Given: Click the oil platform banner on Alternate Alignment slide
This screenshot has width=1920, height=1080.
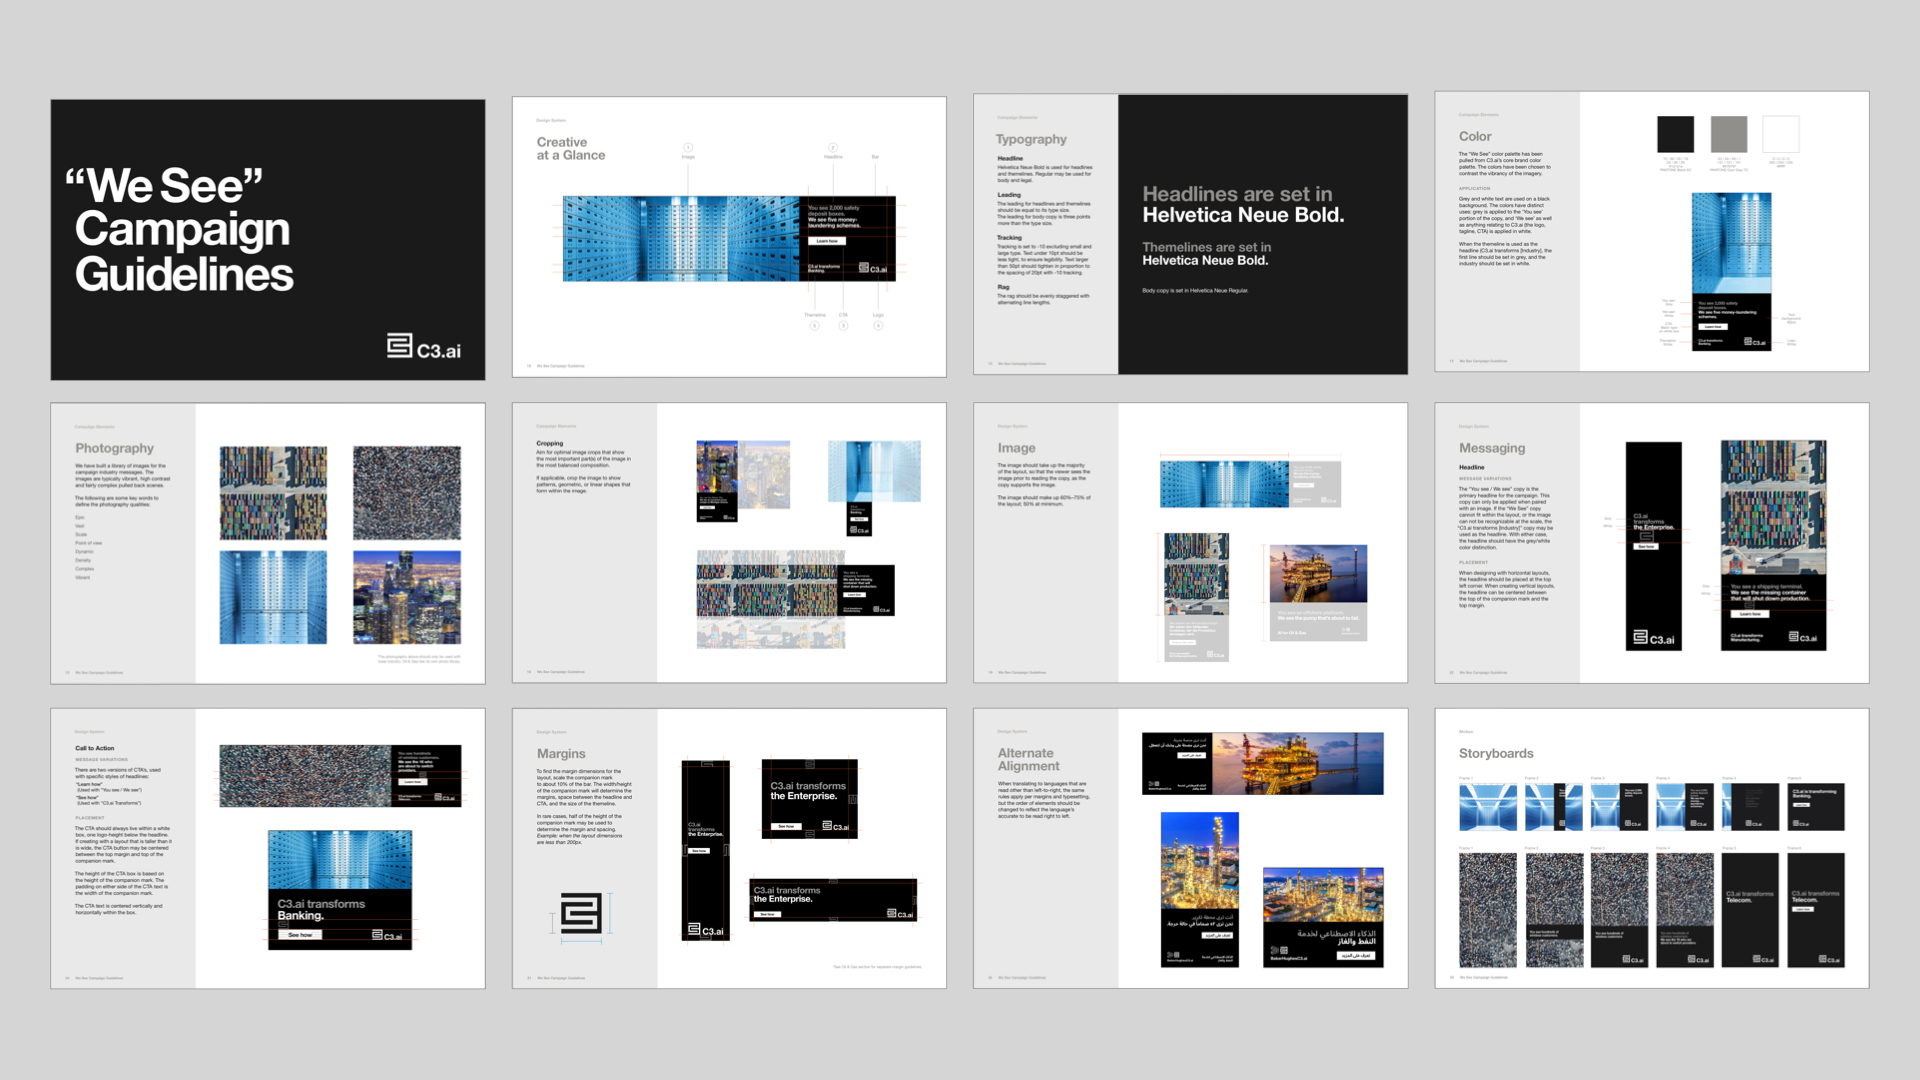Looking at the screenshot, I should [x=1263, y=763].
